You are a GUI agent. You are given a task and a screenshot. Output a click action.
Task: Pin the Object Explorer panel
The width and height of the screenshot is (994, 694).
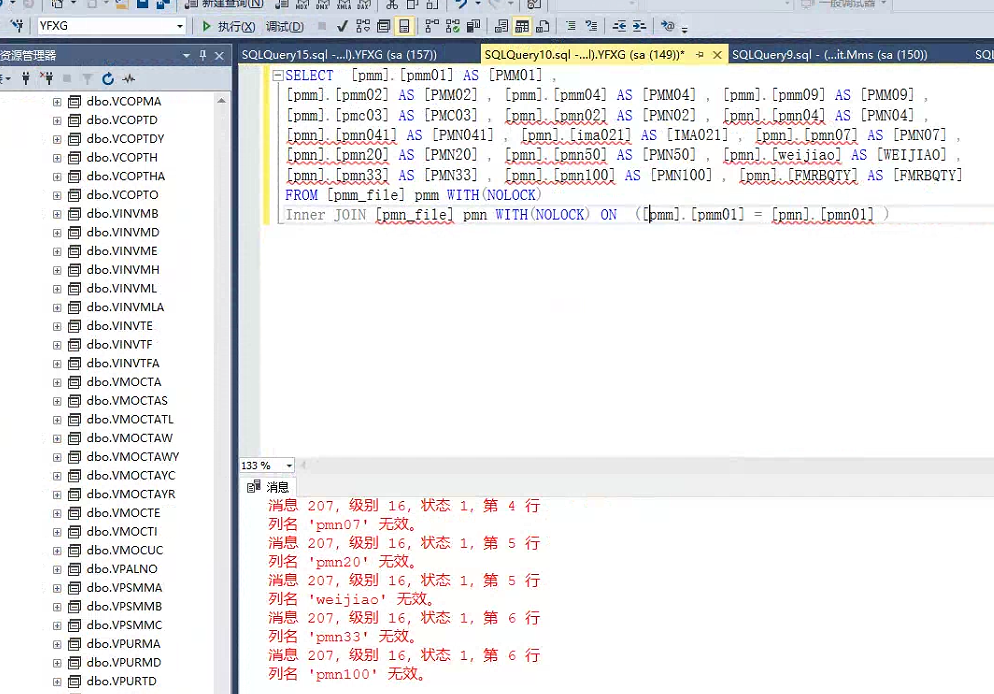click(203, 55)
